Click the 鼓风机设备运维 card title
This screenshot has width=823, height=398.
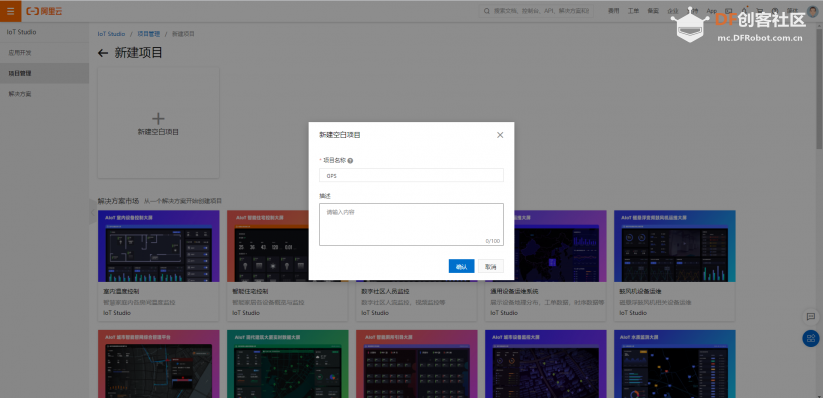click(x=640, y=291)
